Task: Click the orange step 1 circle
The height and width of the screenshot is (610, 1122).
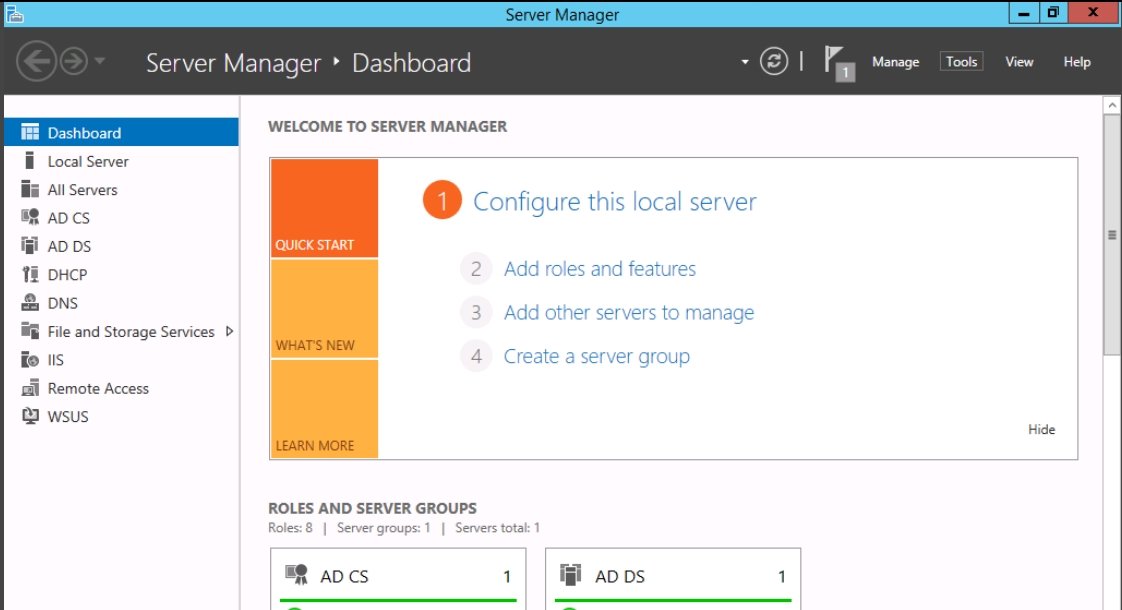Action: pyautogui.click(x=442, y=200)
